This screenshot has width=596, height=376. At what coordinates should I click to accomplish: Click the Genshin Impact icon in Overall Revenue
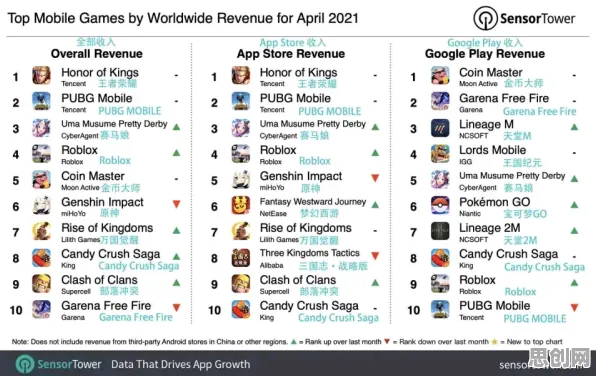click(41, 205)
